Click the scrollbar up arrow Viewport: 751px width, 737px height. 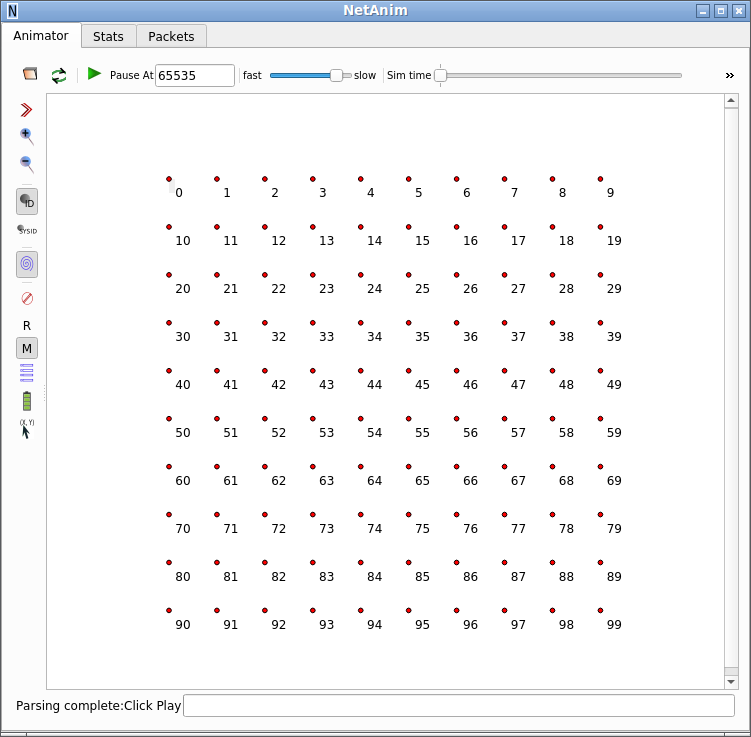[731, 101]
